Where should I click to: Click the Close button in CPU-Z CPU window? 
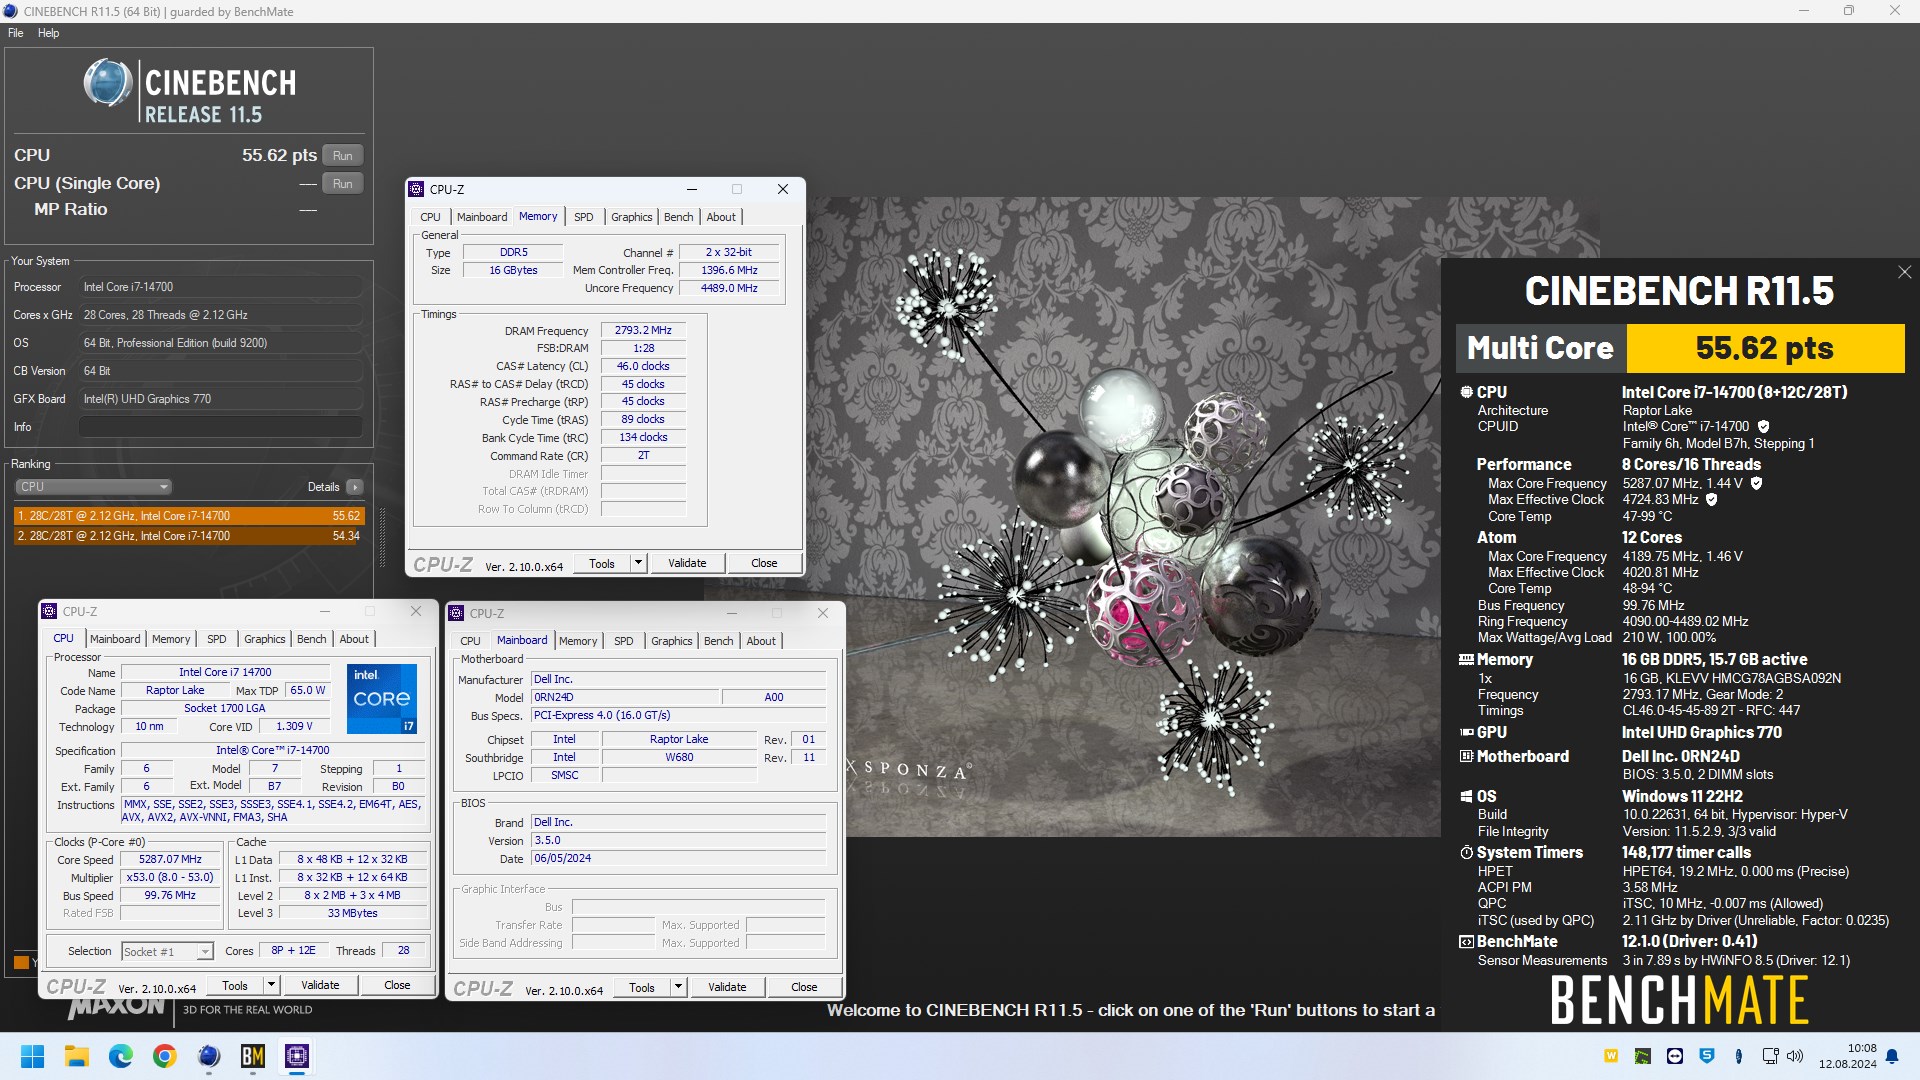coord(397,985)
